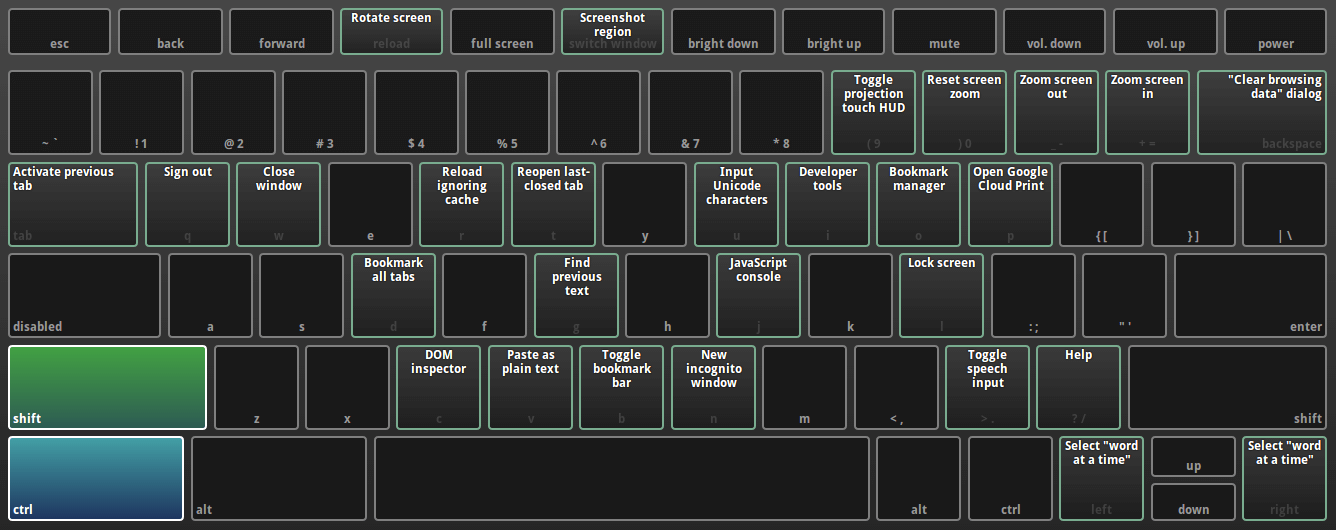Click the 'New incognito window' key
This screenshot has height=530, width=1336.
(713, 387)
